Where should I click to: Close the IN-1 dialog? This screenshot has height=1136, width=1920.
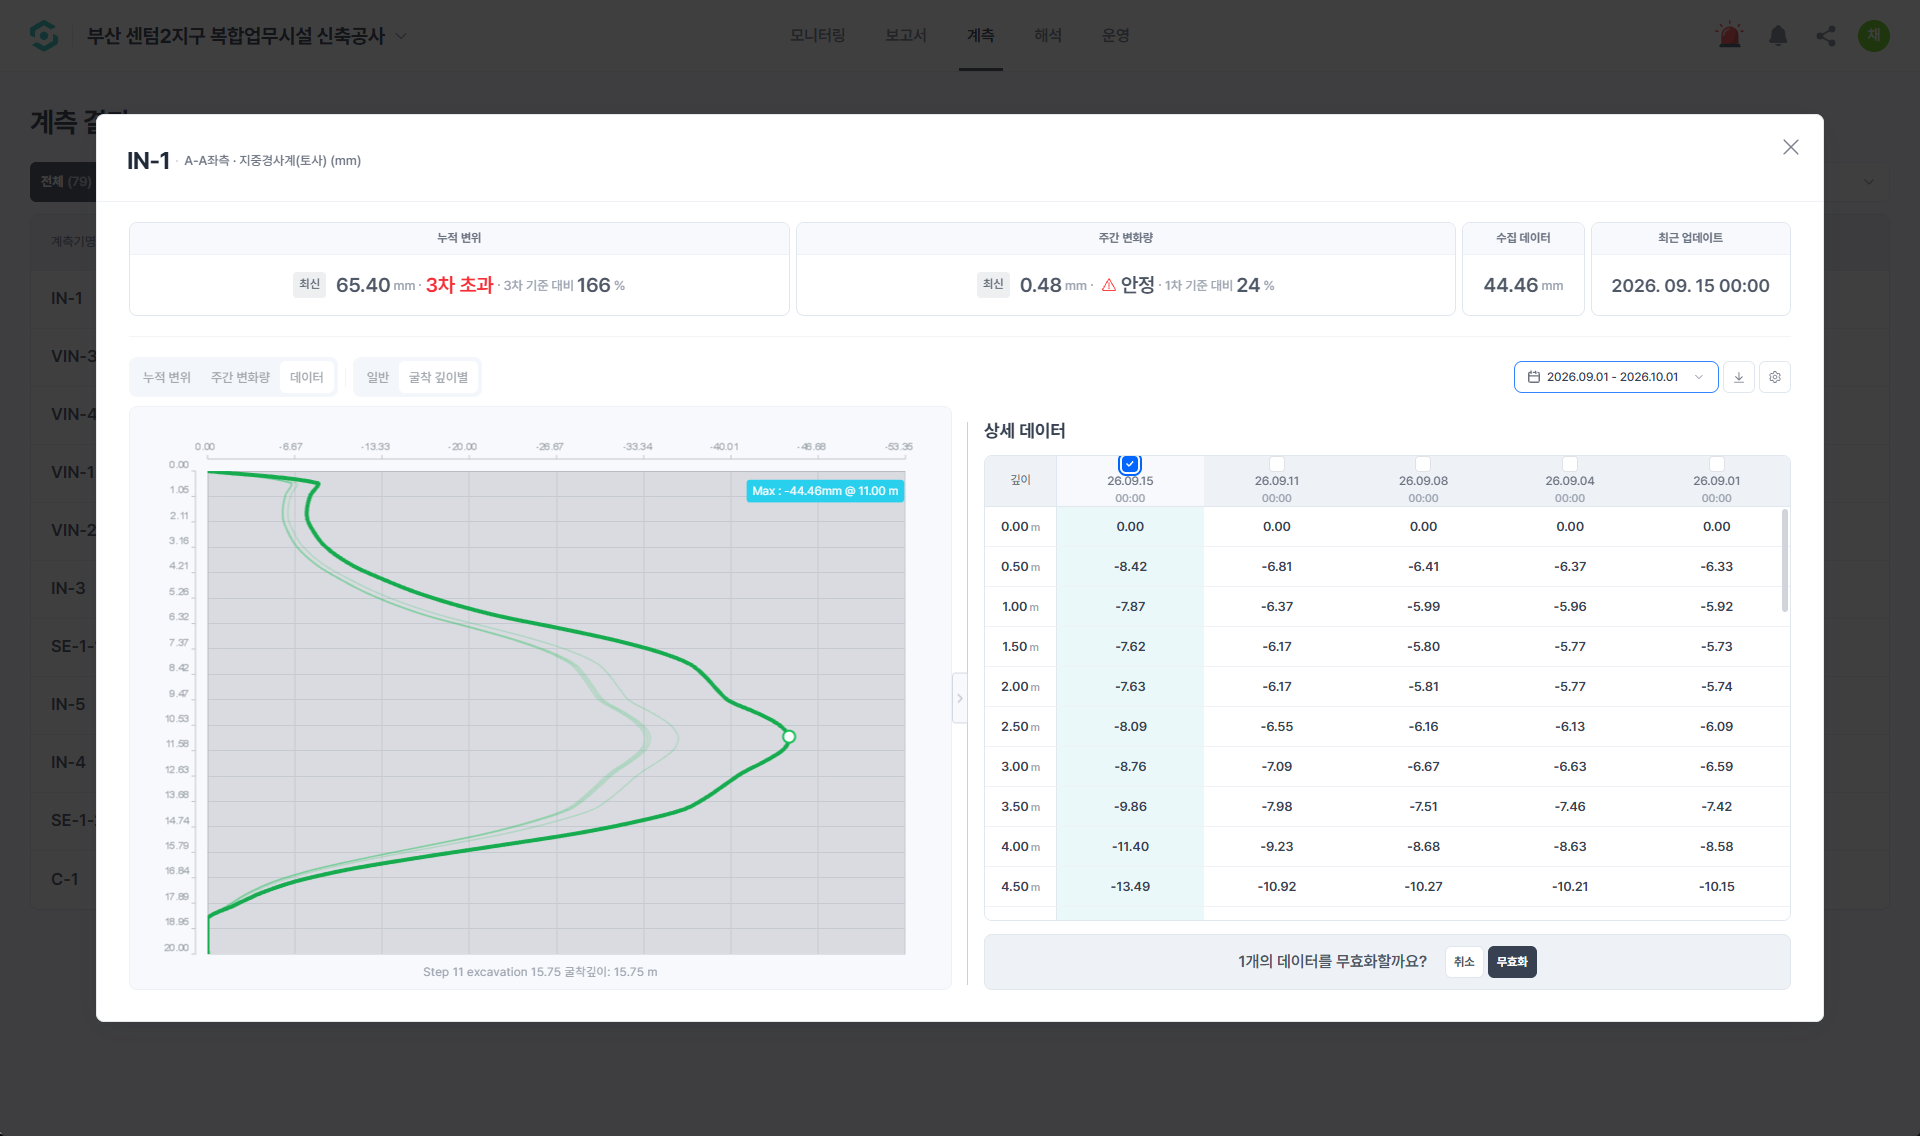pos(1790,147)
